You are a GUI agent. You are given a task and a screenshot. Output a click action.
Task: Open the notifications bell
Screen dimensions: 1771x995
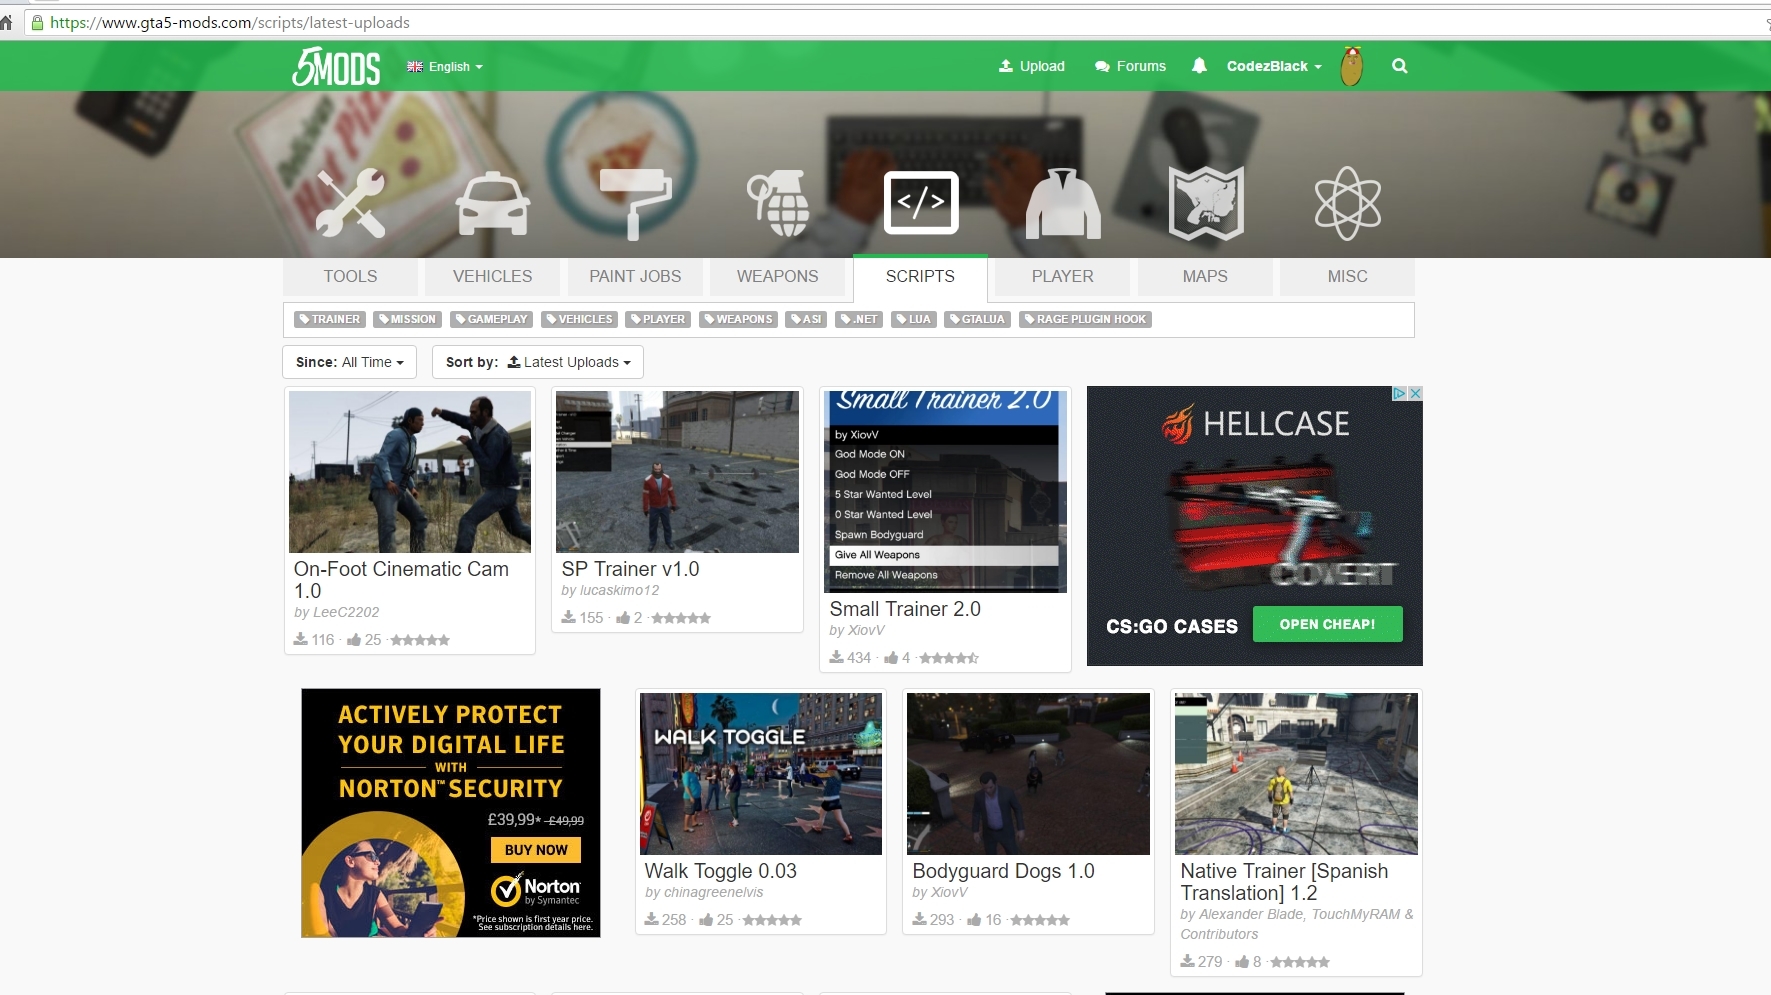[x=1199, y=66]
